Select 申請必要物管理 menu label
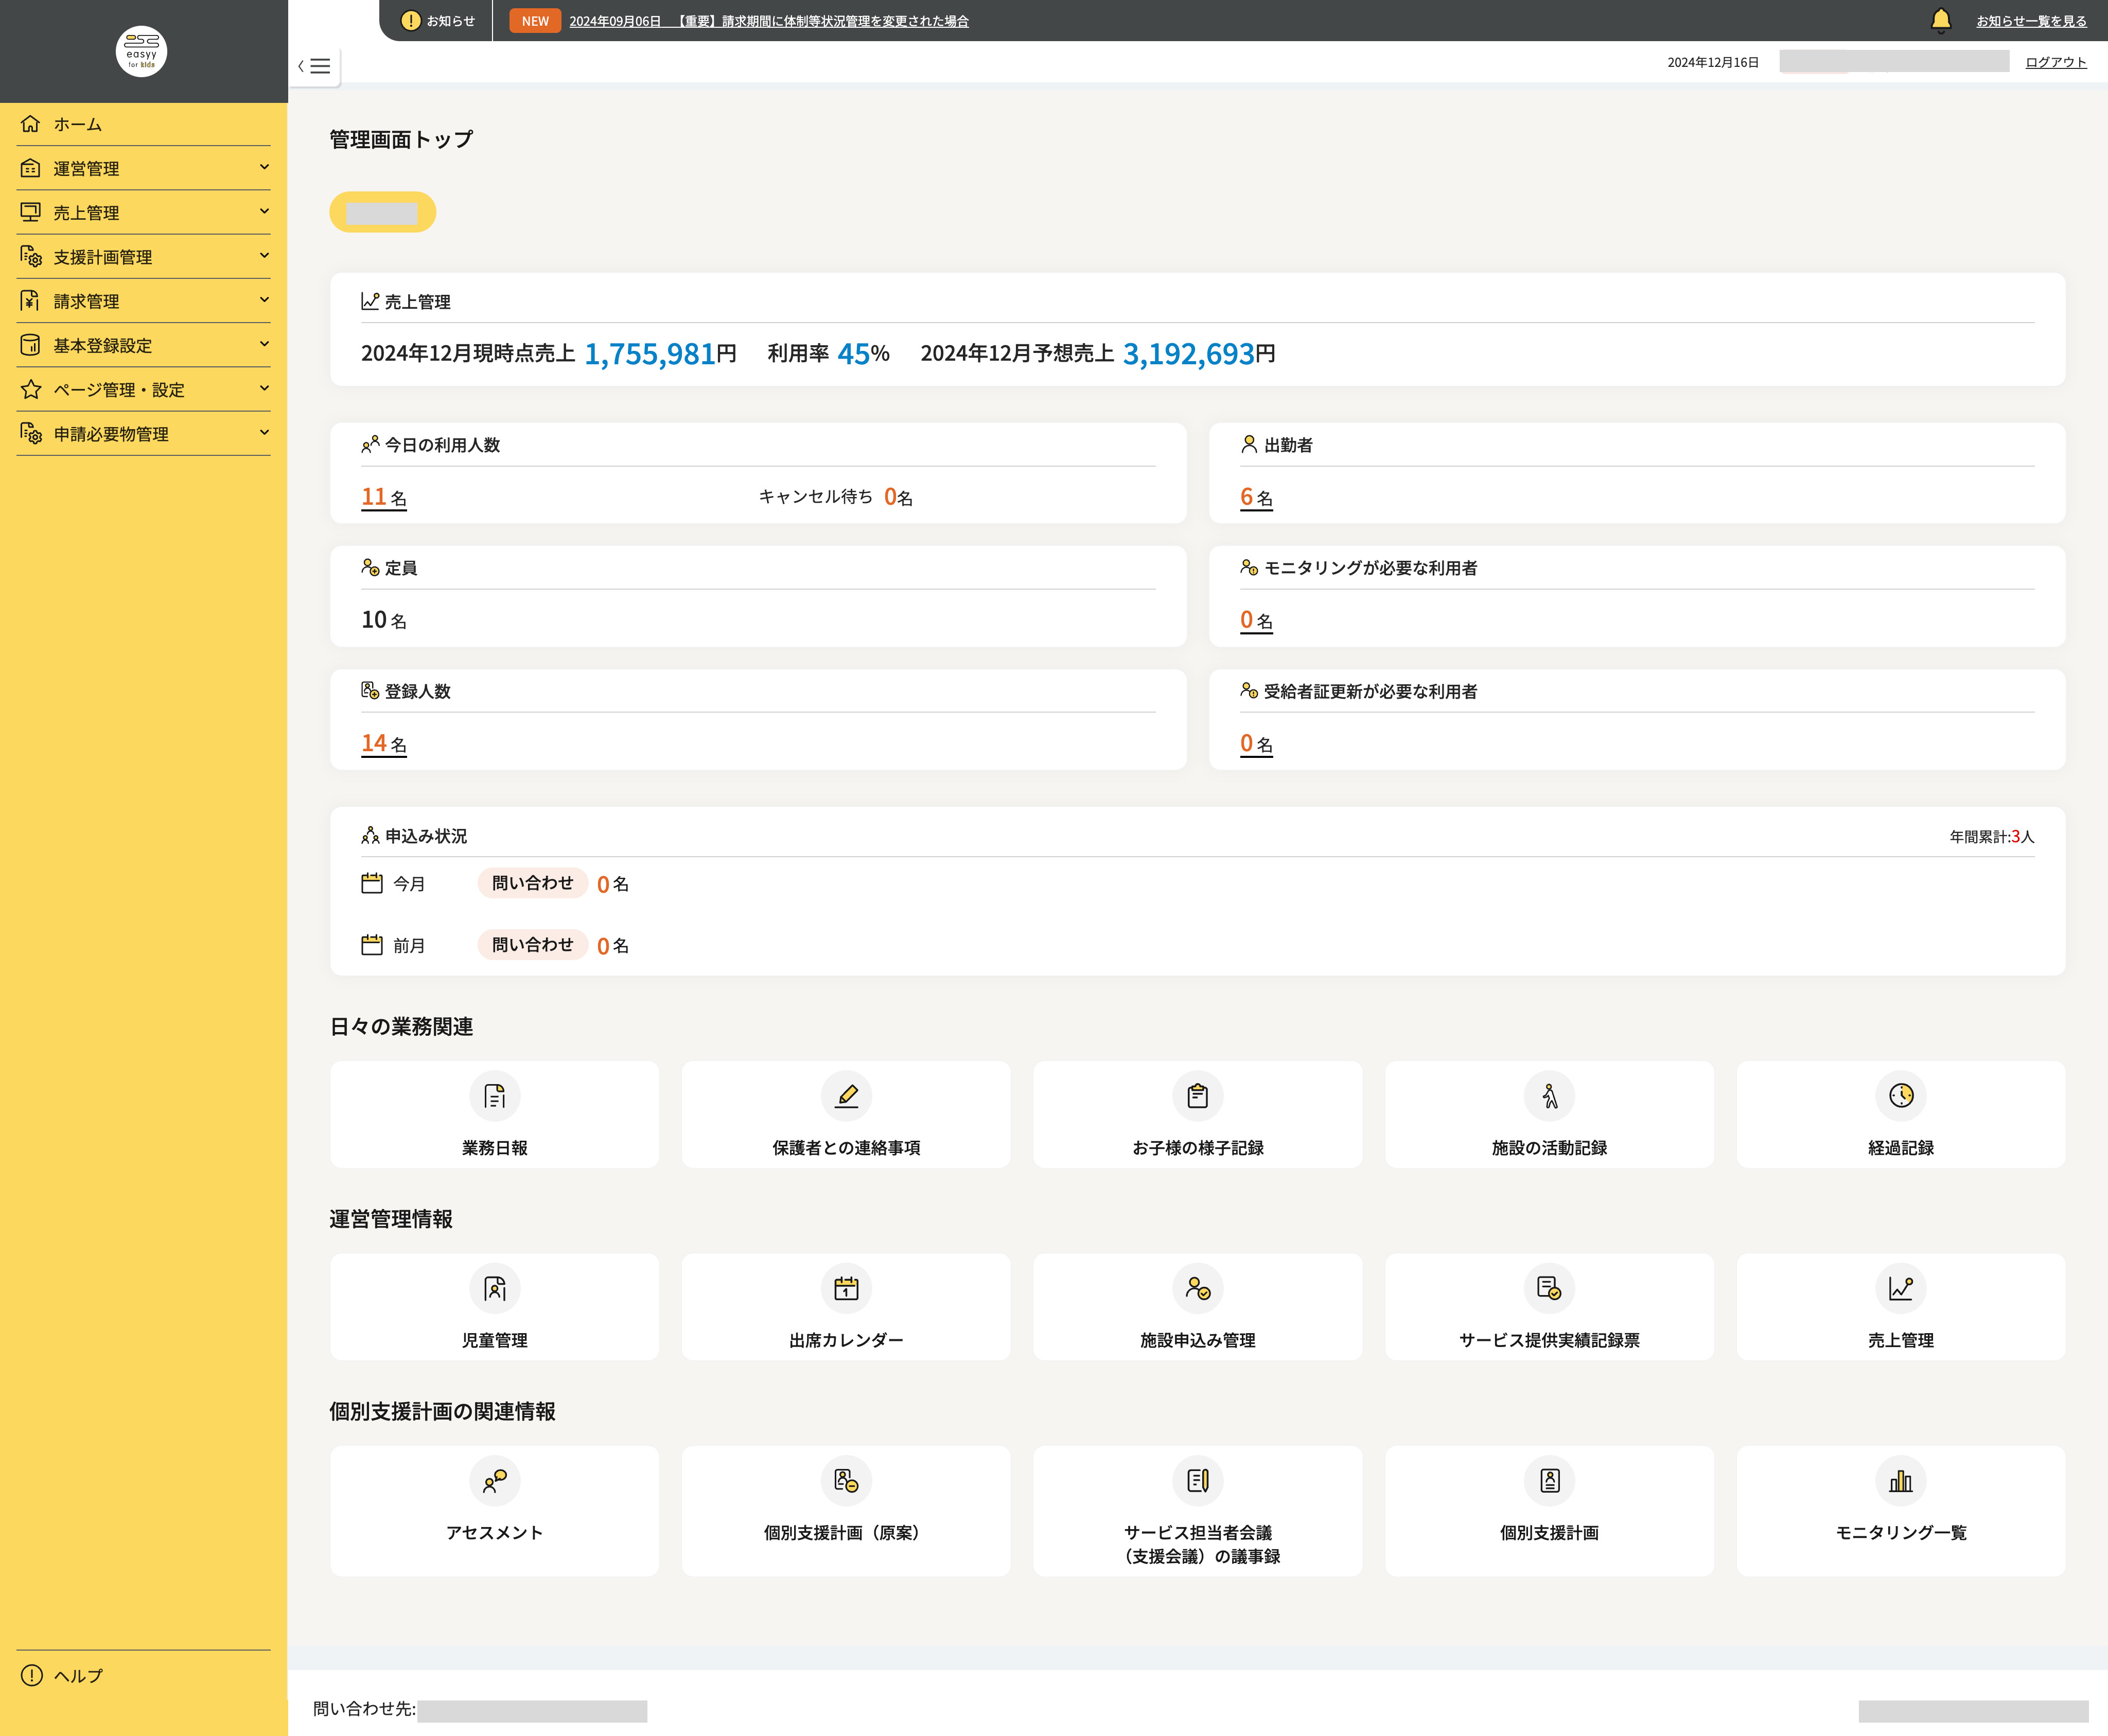2108x1736 pixels. (x=111, y=434)
